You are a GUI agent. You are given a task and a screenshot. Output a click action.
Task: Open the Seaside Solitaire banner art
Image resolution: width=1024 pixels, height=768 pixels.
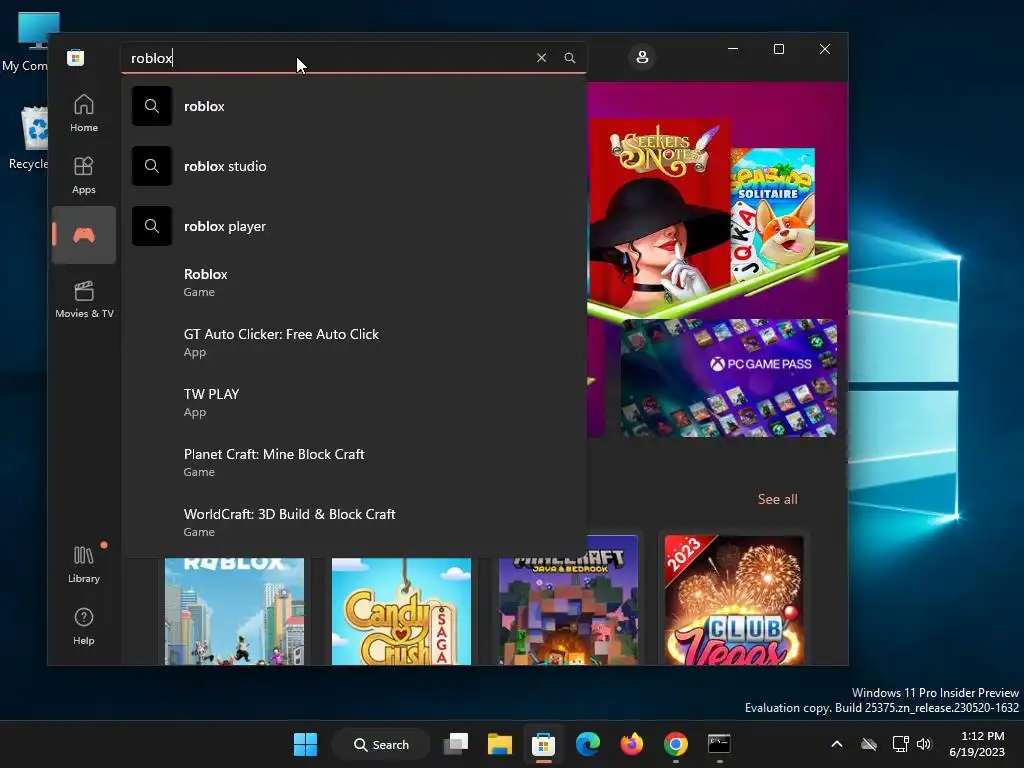tap(773, 214)
